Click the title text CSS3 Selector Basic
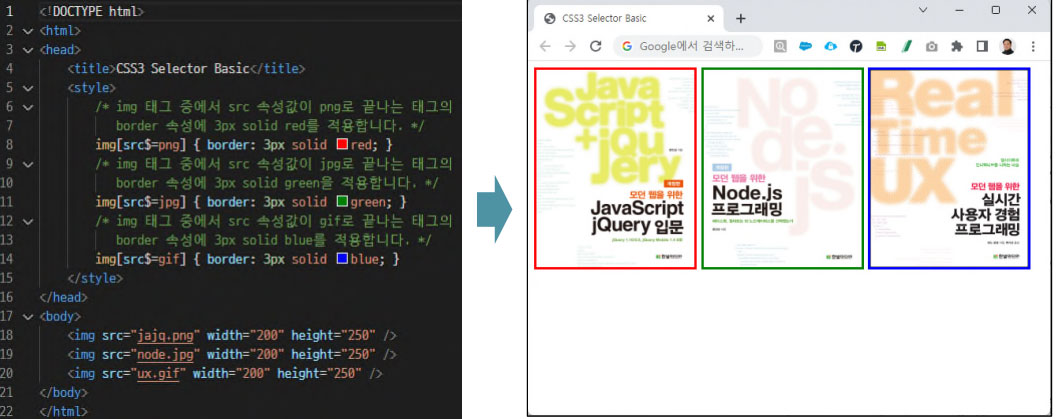Image resolution: width=1058 pixels, height=419 pixels. [182, 68]
